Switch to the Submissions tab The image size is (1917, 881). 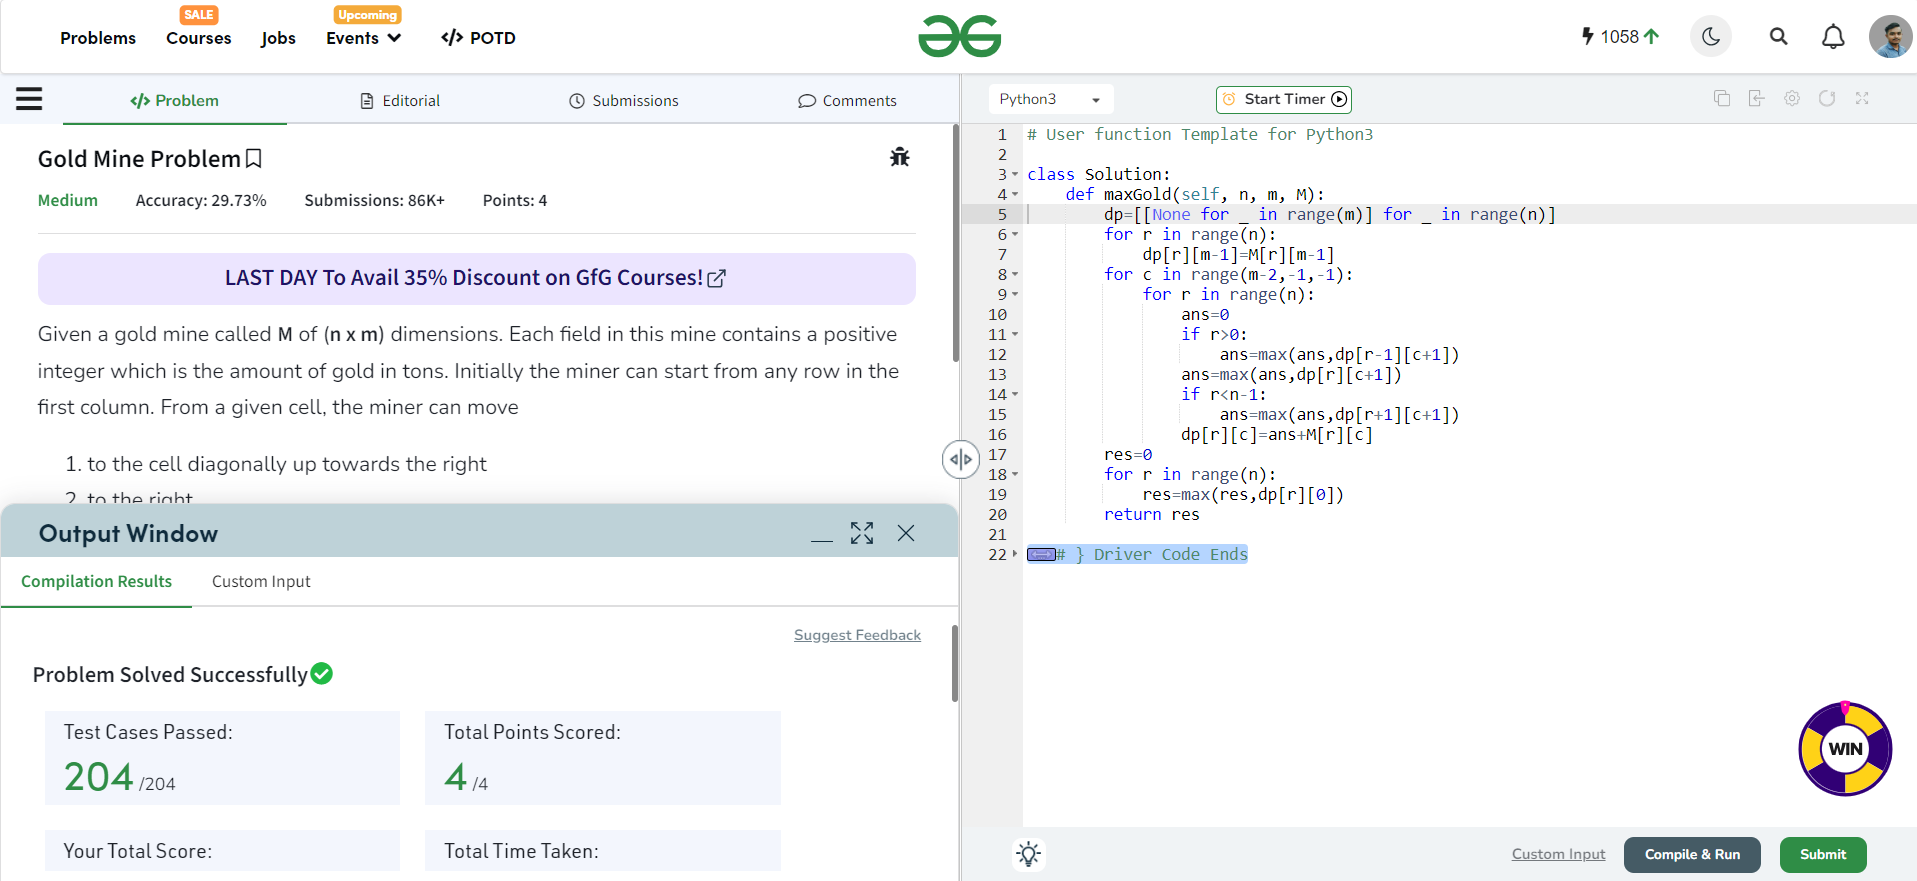pyautogui.click(x=624, y=100)
